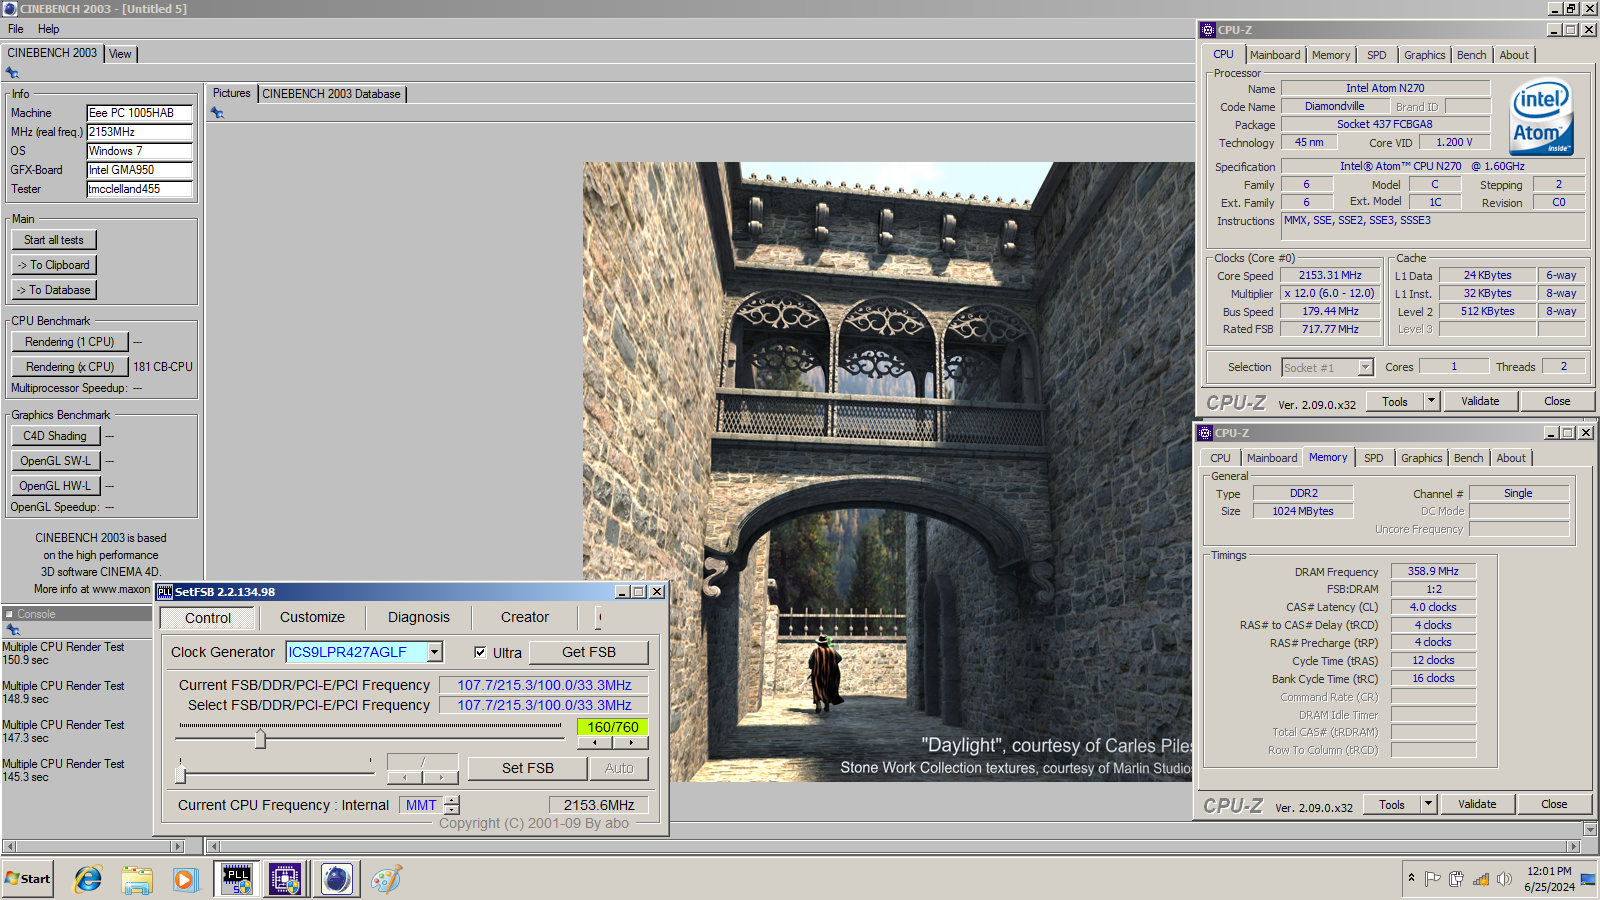The height and width of the screenshot is (900, 1600).
Task: Switch to the View tab in CINEBENCH
Action: click(x=120, y=54)
